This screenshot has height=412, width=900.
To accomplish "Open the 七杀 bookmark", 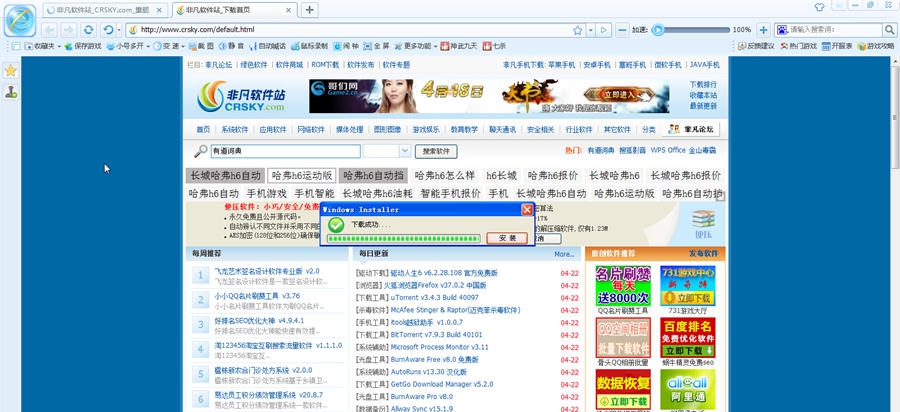I will (x=494, y=46).
